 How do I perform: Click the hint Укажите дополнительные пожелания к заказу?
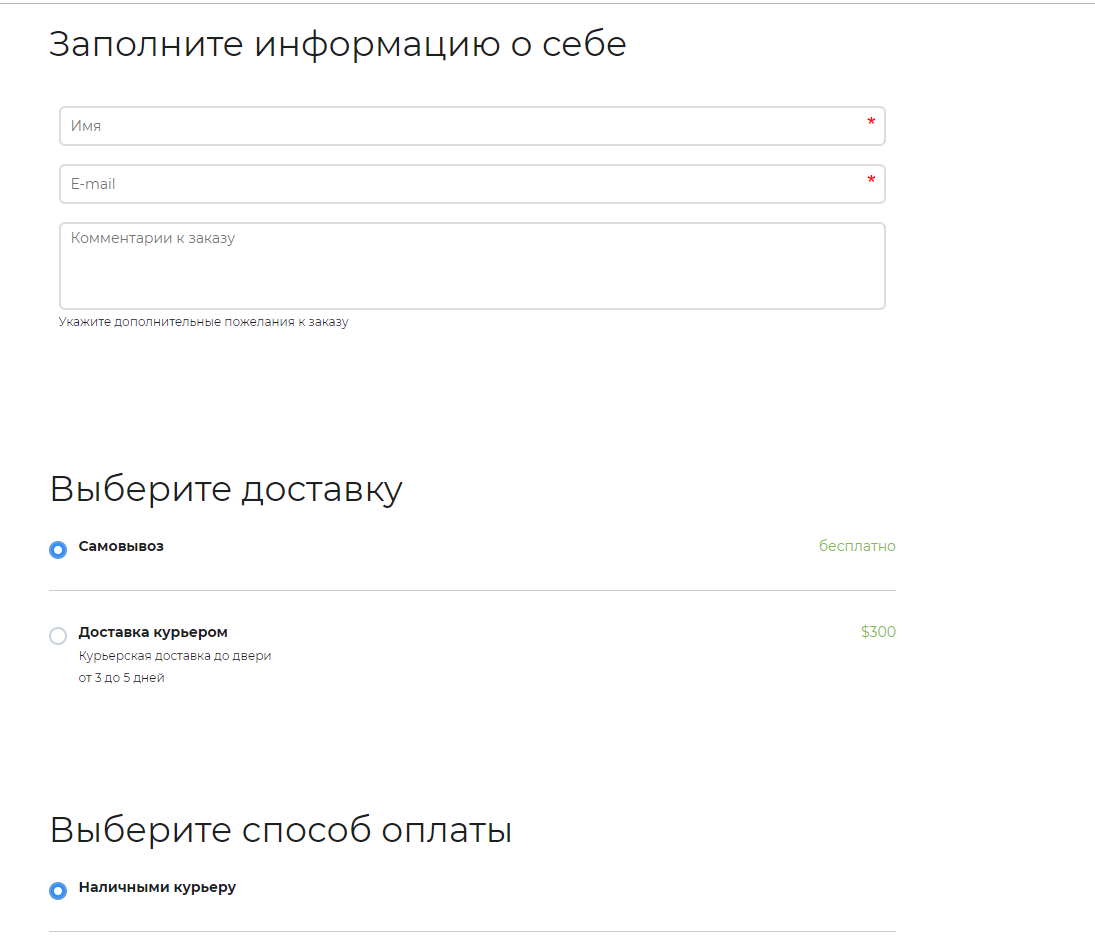click(203, 322)
